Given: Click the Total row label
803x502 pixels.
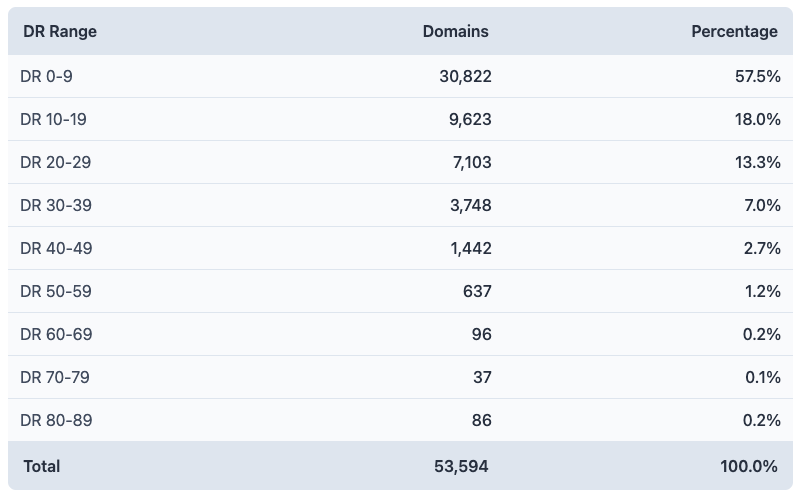Looking at the screenshot, I should (x=40, y=466).
